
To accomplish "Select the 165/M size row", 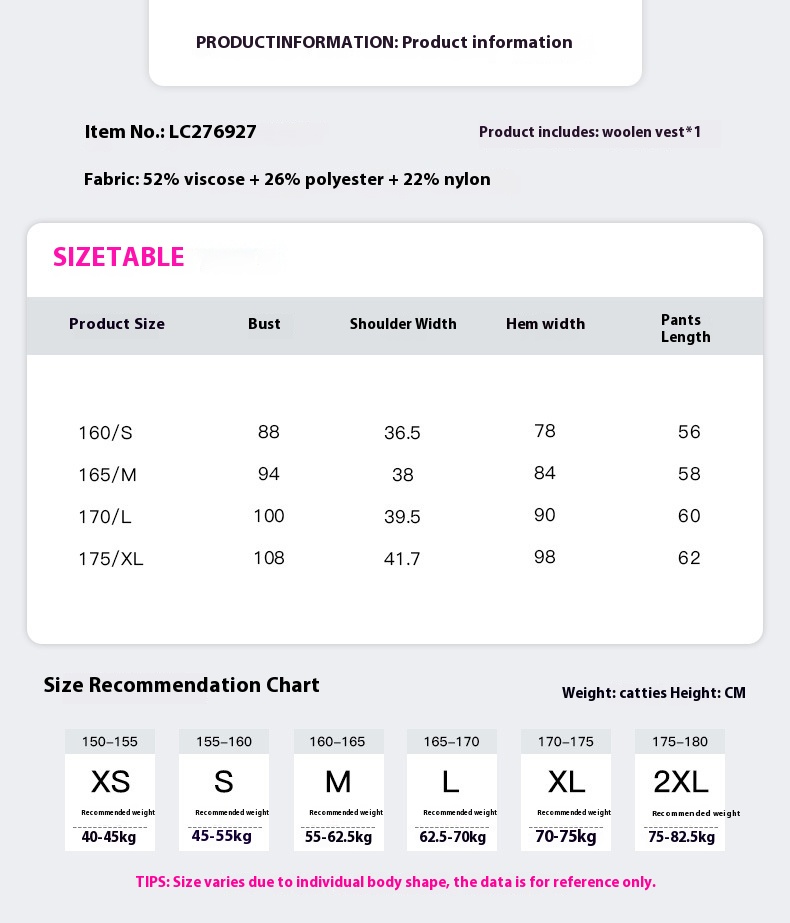I will click(394, 474).
